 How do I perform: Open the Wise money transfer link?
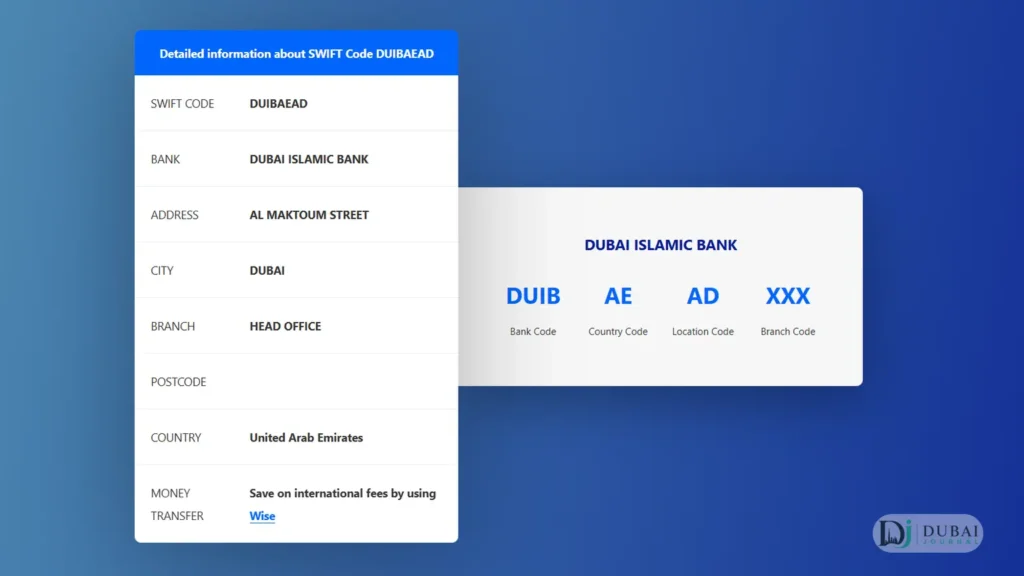point(262,516)
